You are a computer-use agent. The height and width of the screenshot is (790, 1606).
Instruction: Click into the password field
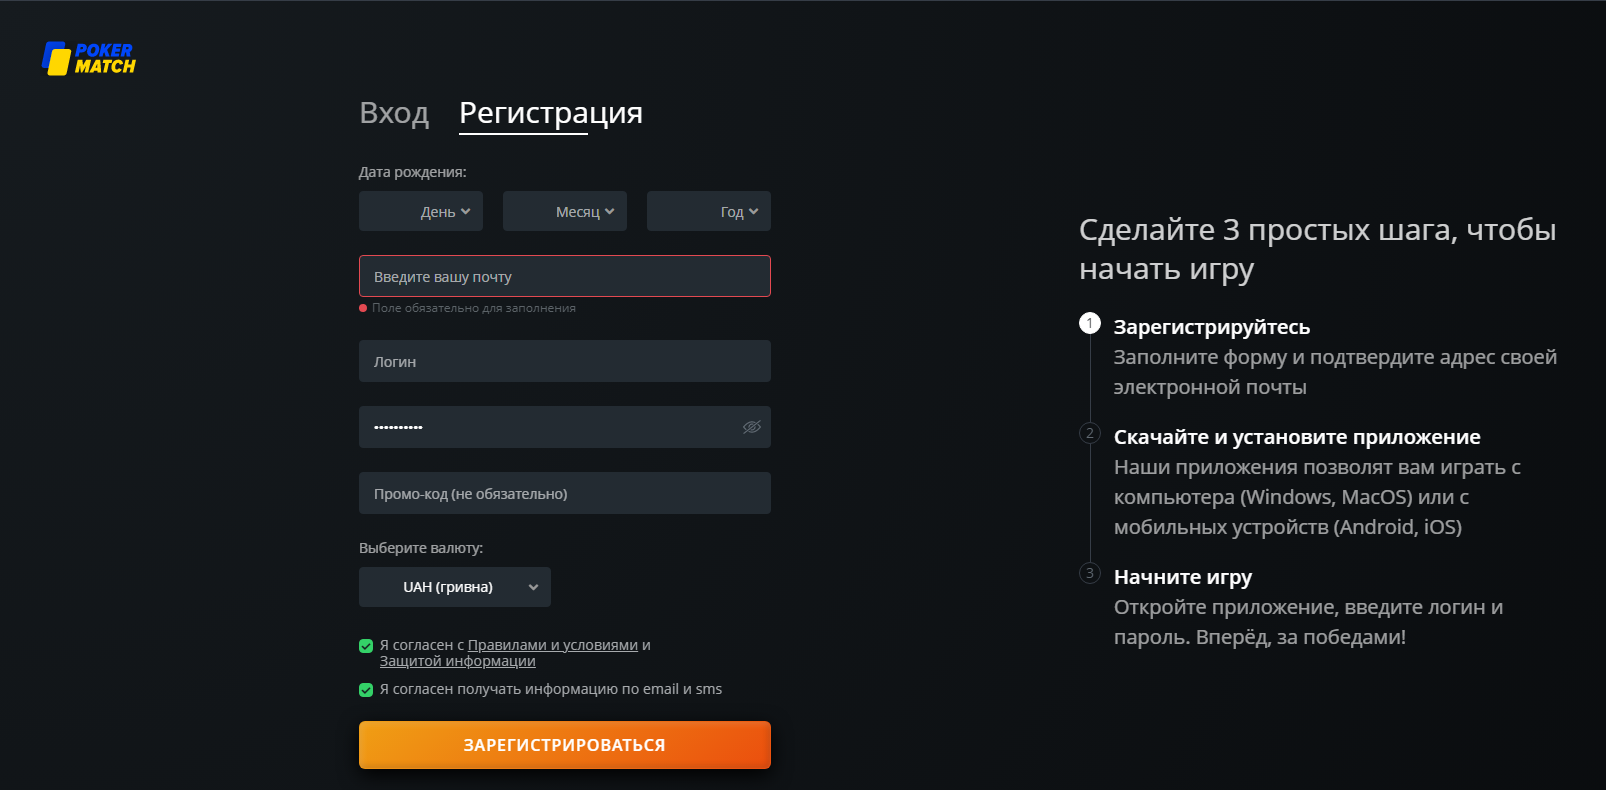click(x=565, y=427)
